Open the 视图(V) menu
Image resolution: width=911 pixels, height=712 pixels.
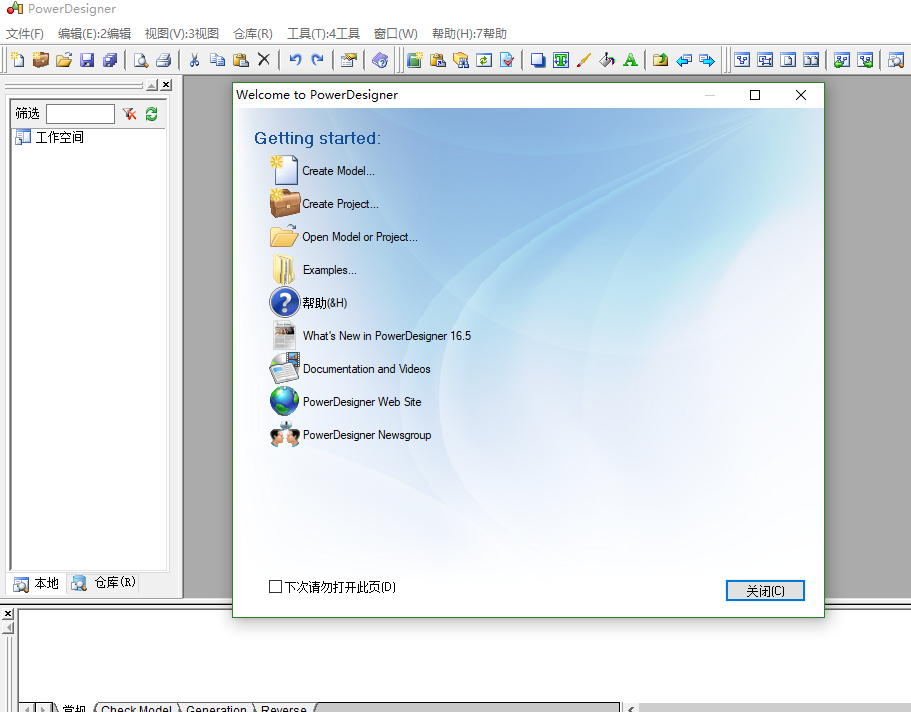(182, 34)
